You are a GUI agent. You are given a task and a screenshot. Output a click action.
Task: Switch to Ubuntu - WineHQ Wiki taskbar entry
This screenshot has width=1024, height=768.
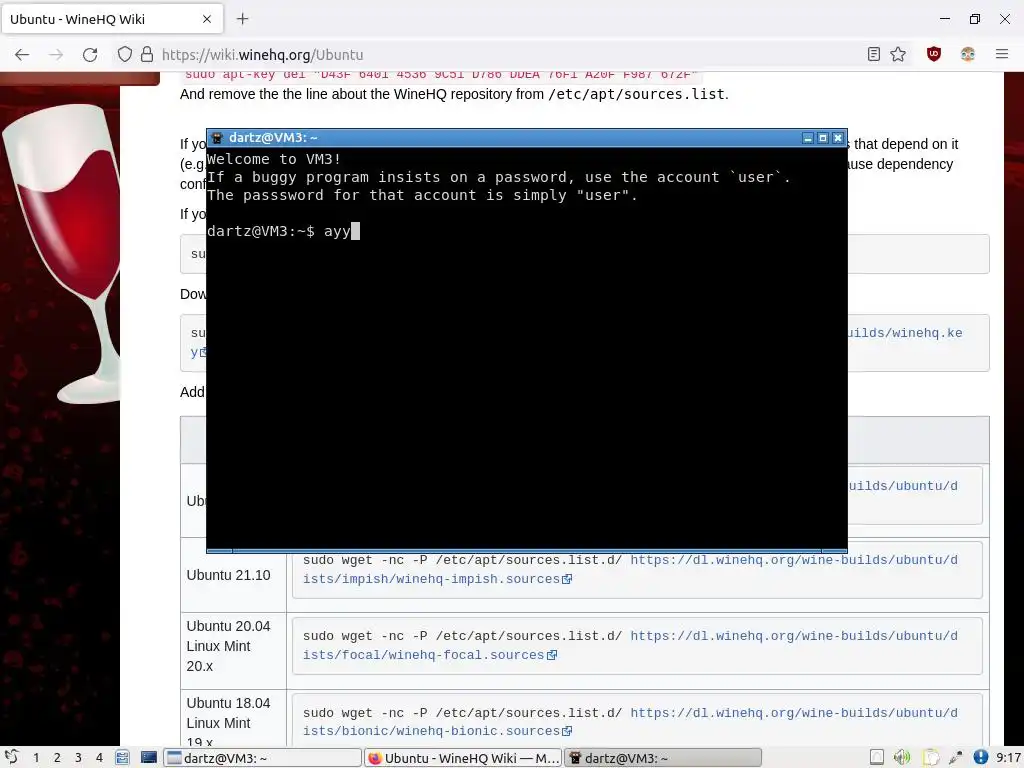pyautogui.click(x=463, y=758)
